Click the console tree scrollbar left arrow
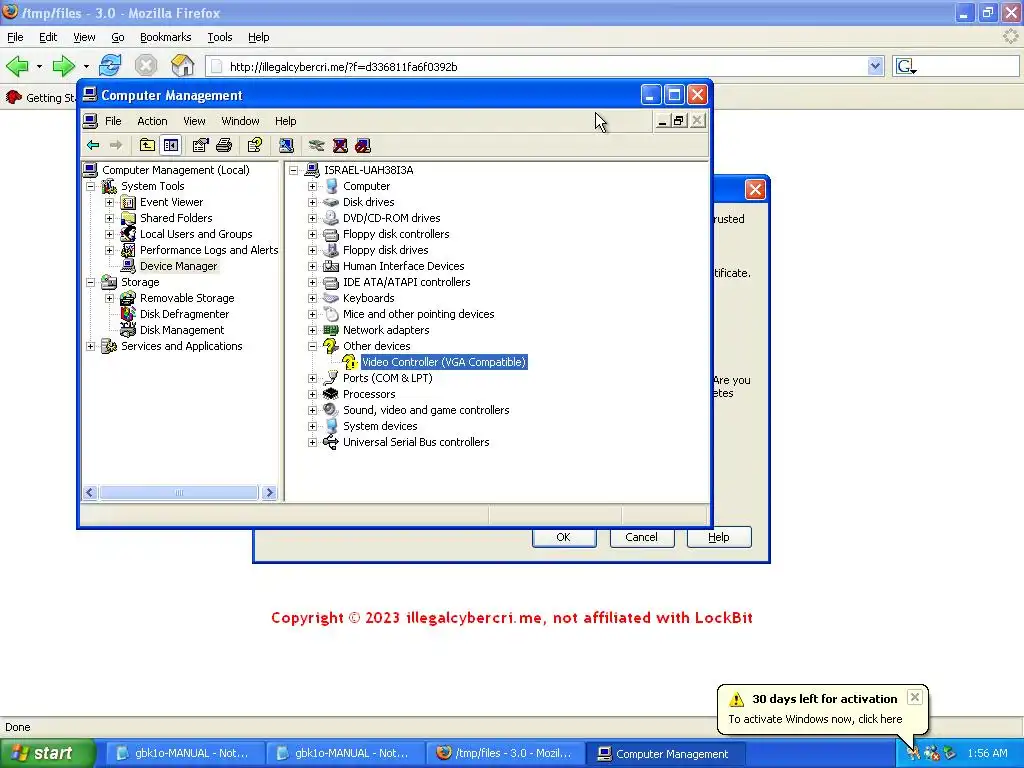 click(90, 492)
